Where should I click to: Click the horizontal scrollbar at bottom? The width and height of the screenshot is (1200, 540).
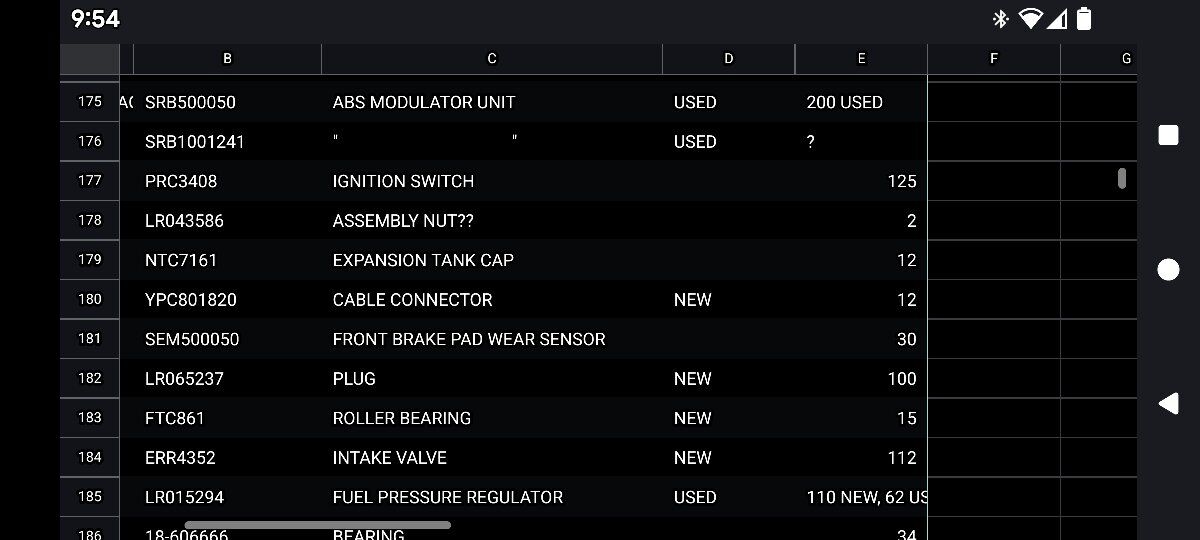(x=318, y=525)
